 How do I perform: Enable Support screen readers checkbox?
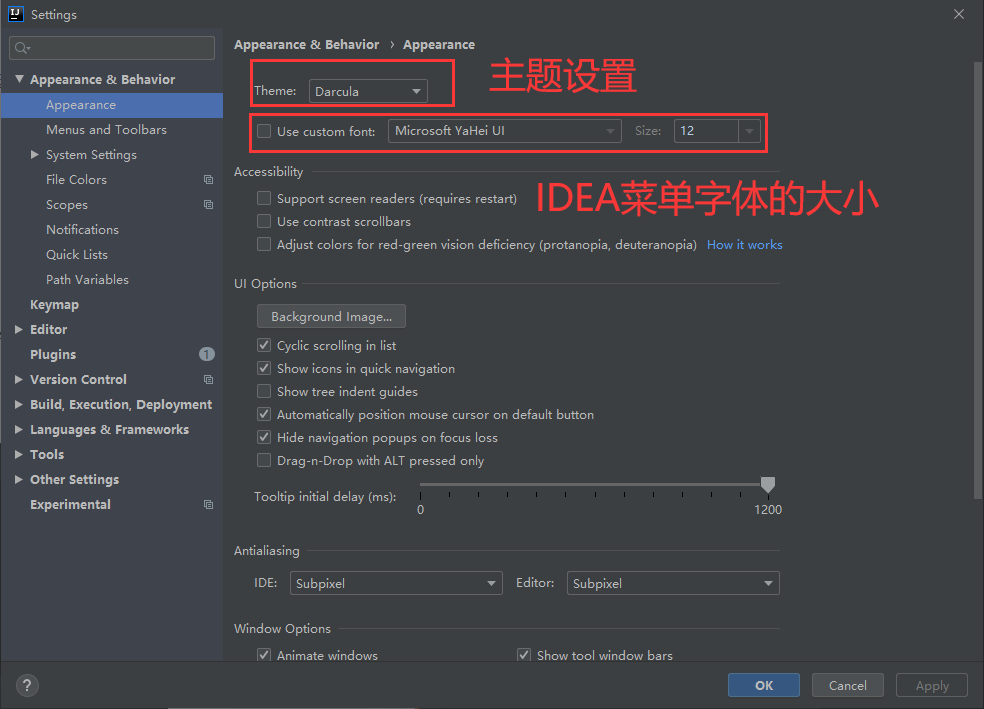pos(264,198)
